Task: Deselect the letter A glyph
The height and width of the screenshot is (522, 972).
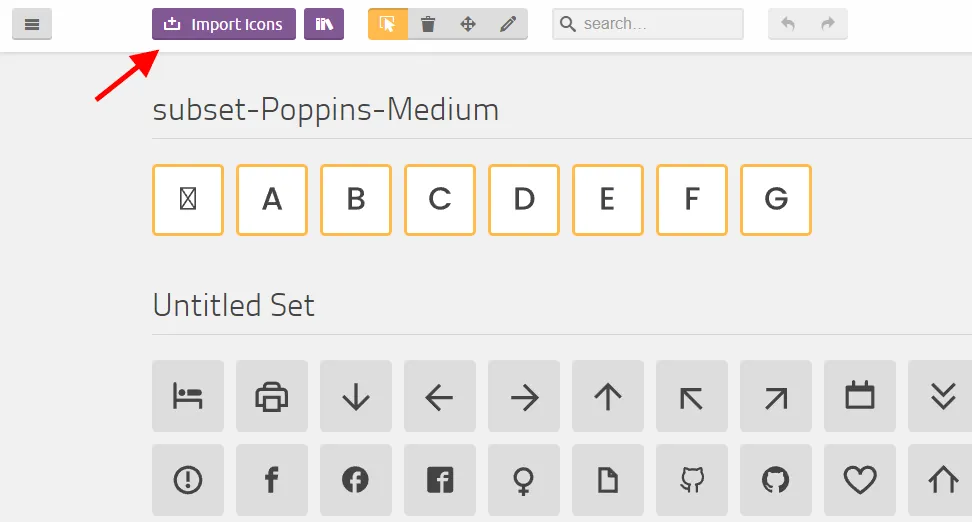Action: click(x=272, y=200)
